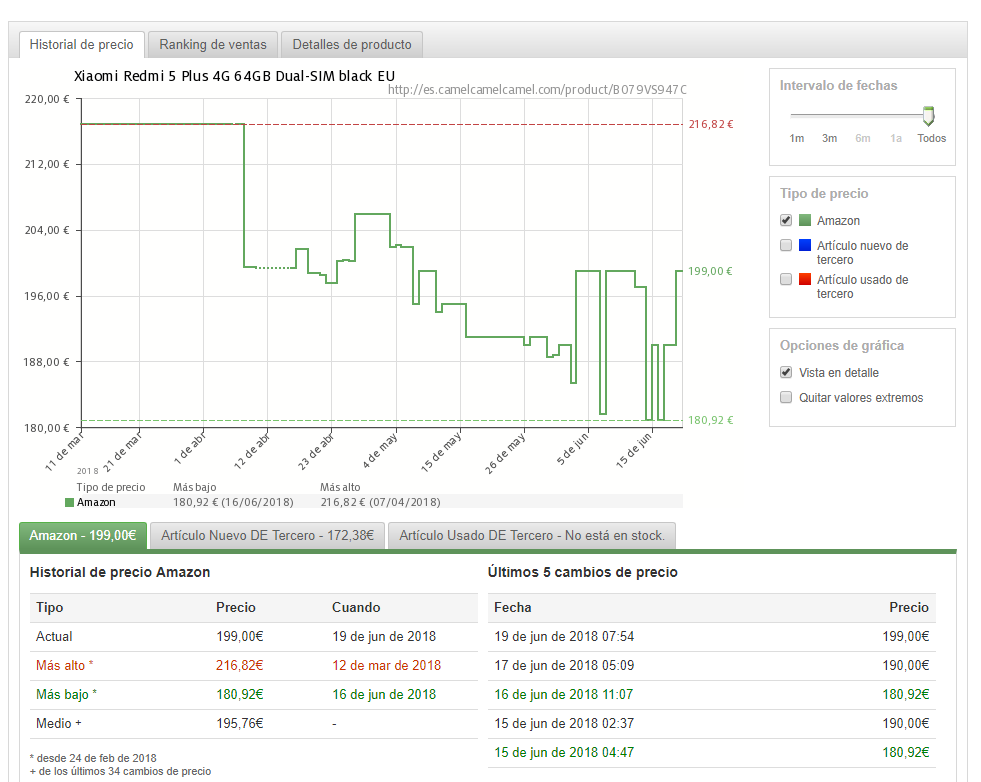This screenshot has width=981, height=782.
Task: Click the green Amazon color swatch
Action: click(805, 220)
